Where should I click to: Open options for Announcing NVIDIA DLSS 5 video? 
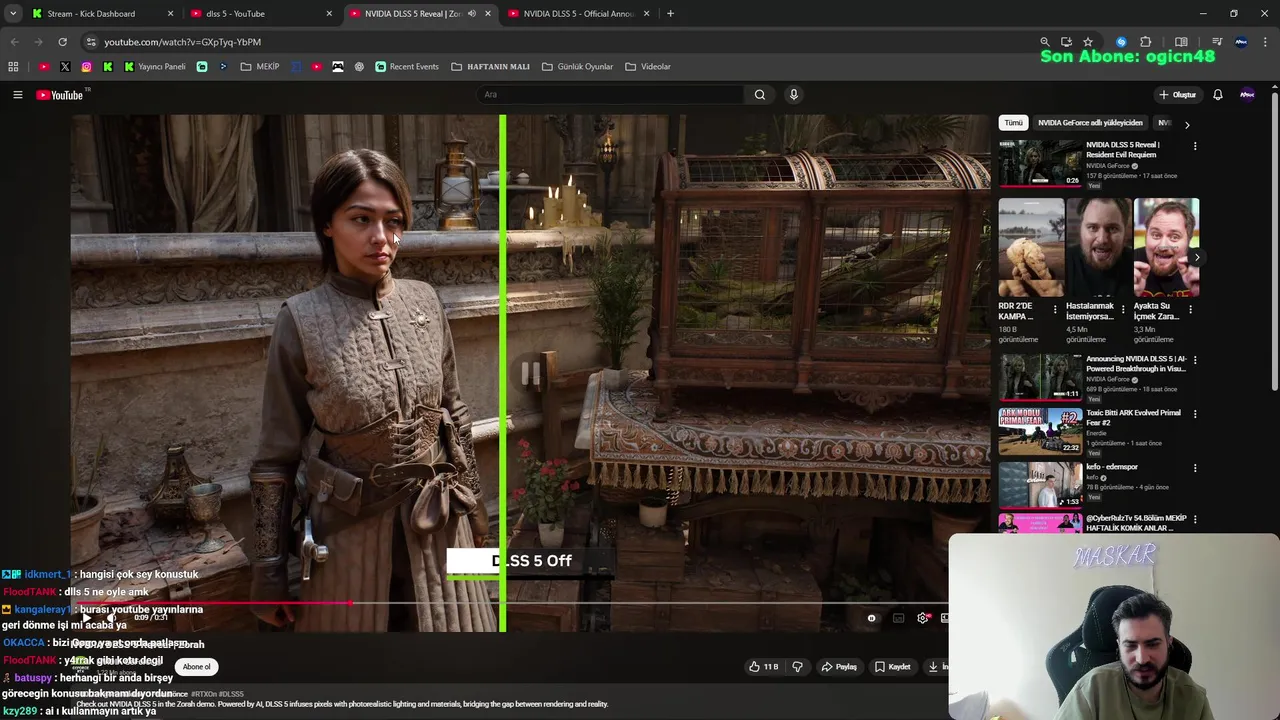pyautogui.click(x=1195, y=360)
